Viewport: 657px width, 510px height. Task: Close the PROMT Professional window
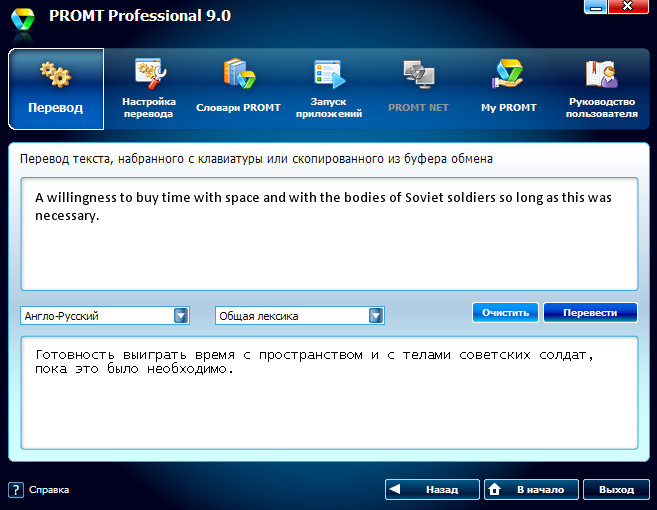click(628, 7)
